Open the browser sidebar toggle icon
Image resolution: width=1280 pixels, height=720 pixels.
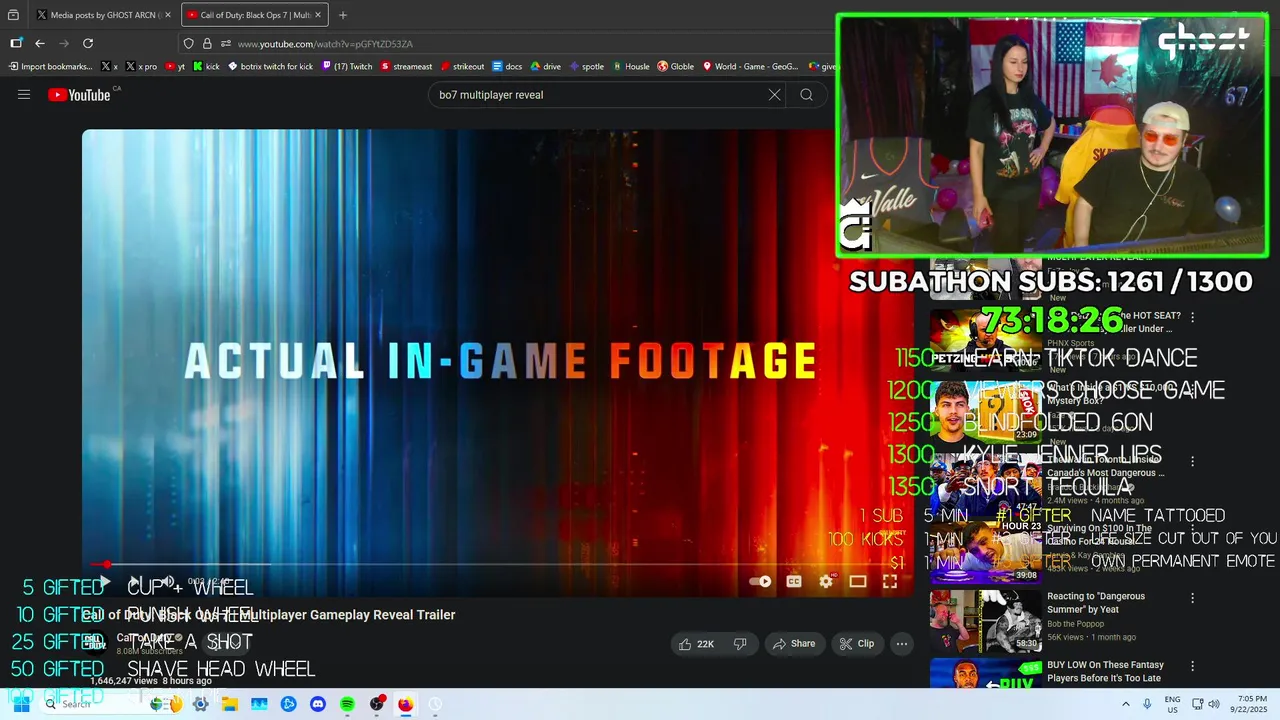(x=16, y=43)
